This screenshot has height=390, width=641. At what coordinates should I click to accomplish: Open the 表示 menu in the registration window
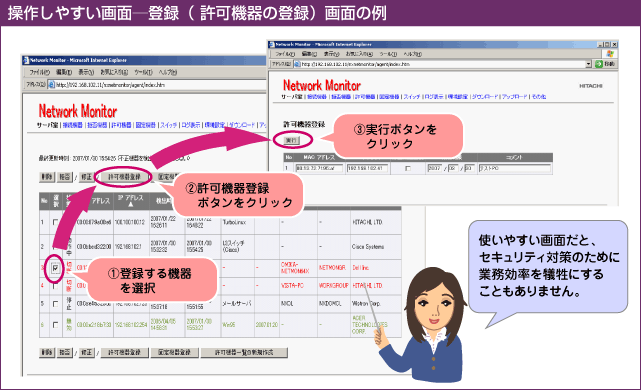pyautogui.click(x=332, y=54)
